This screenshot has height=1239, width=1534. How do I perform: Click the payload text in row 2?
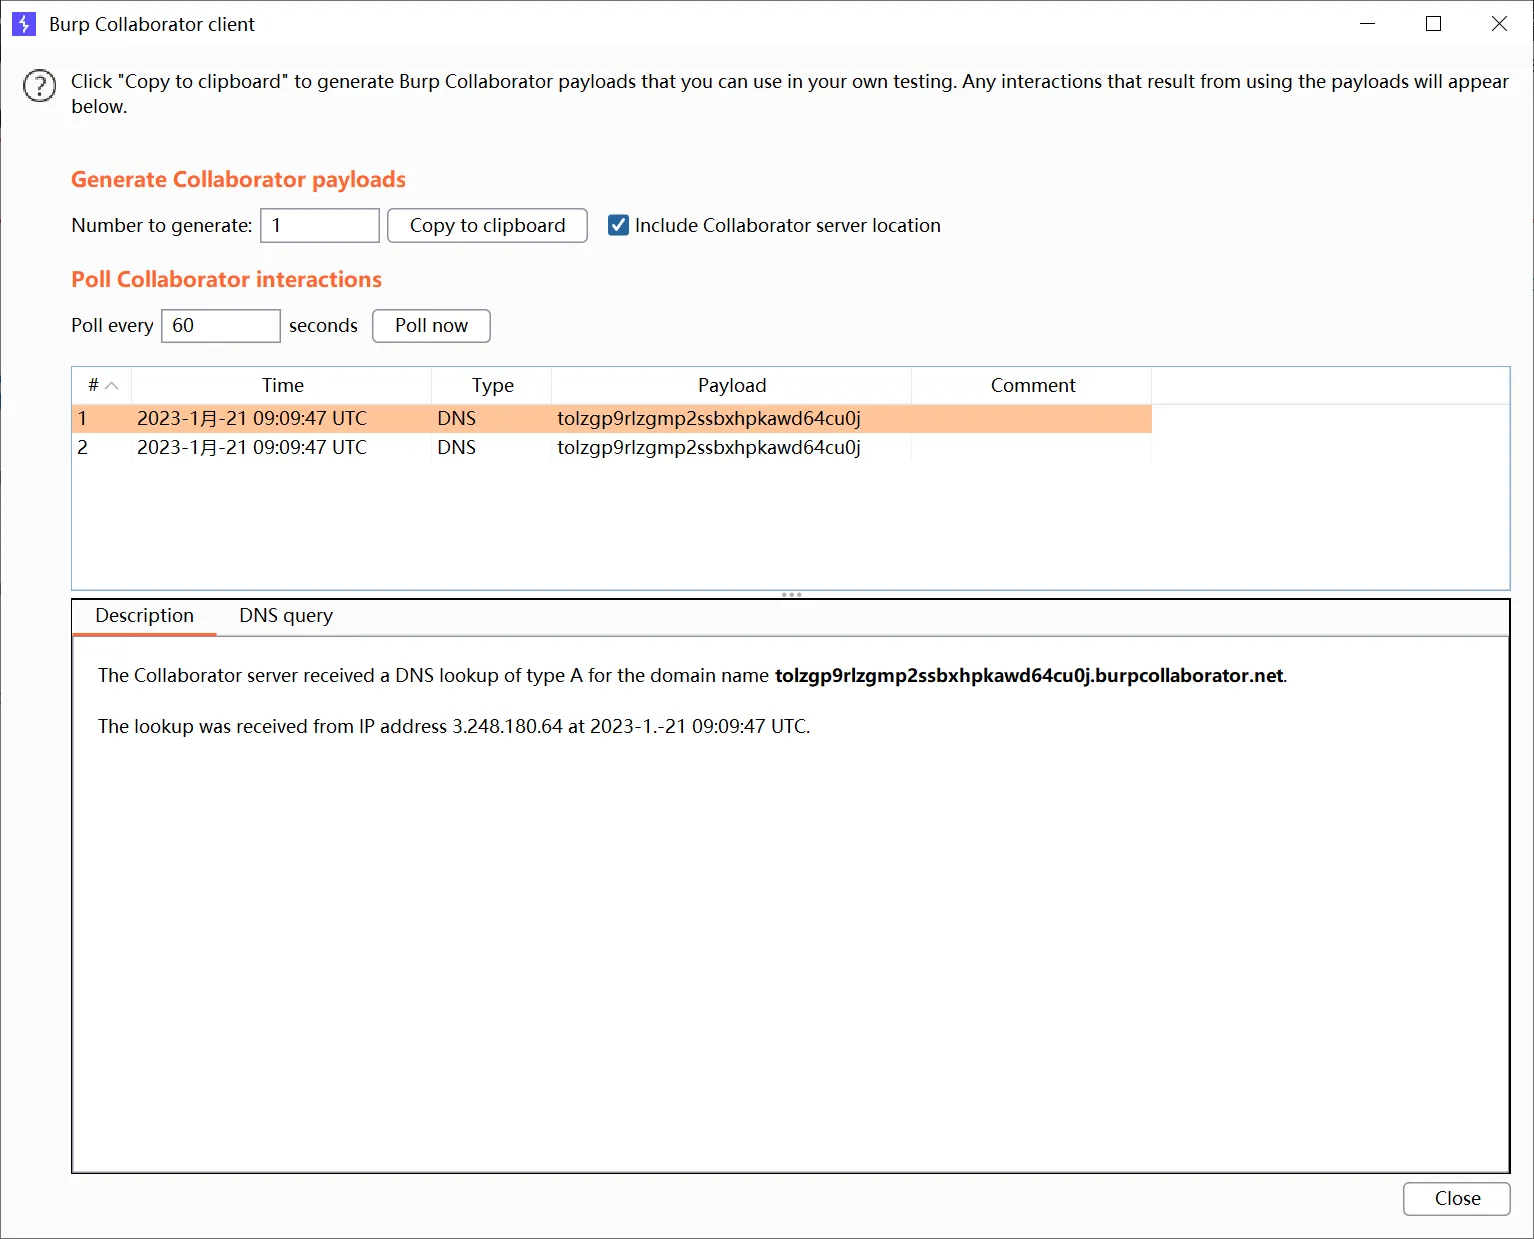tap(709, 448)
